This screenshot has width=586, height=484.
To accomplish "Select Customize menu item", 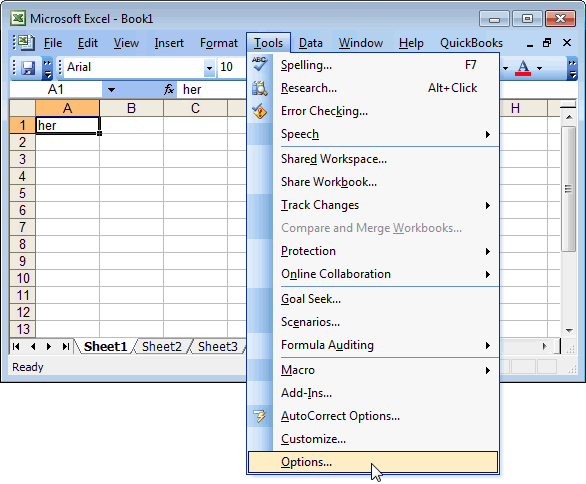I will (x=373, y=439).
